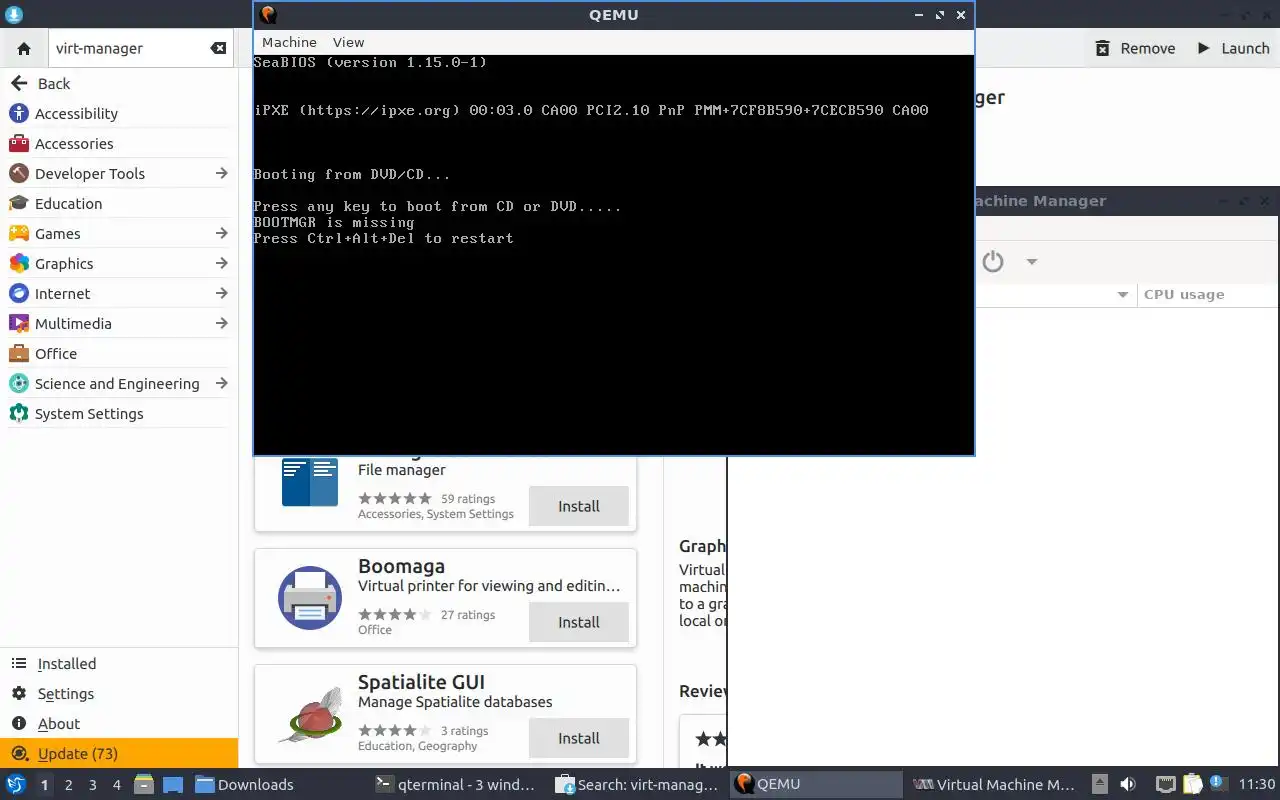
Task: Click the volume speaker tray icon
Action: (x=1128, y=784)
